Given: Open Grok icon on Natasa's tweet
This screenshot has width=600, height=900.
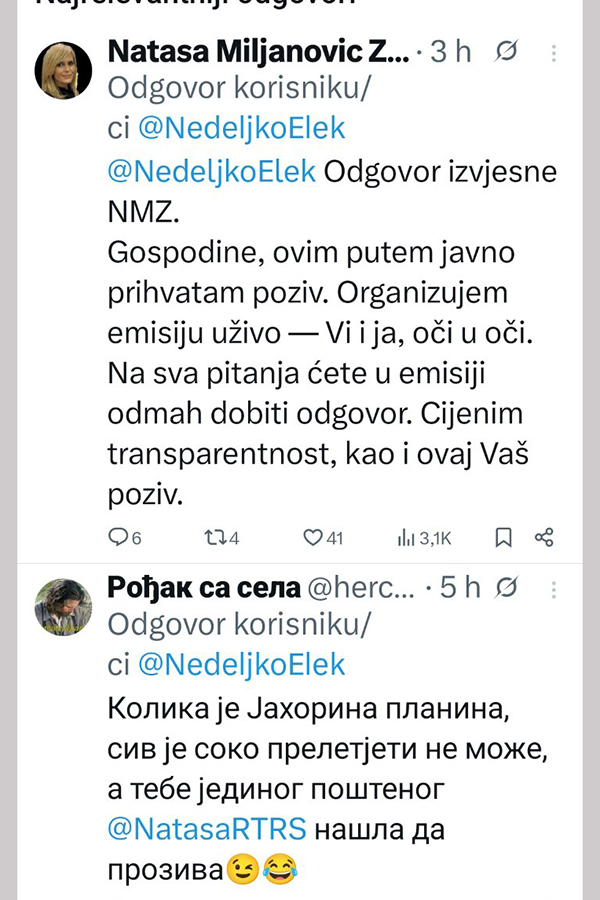Looking at the screenshot, I should coord(508,52).
